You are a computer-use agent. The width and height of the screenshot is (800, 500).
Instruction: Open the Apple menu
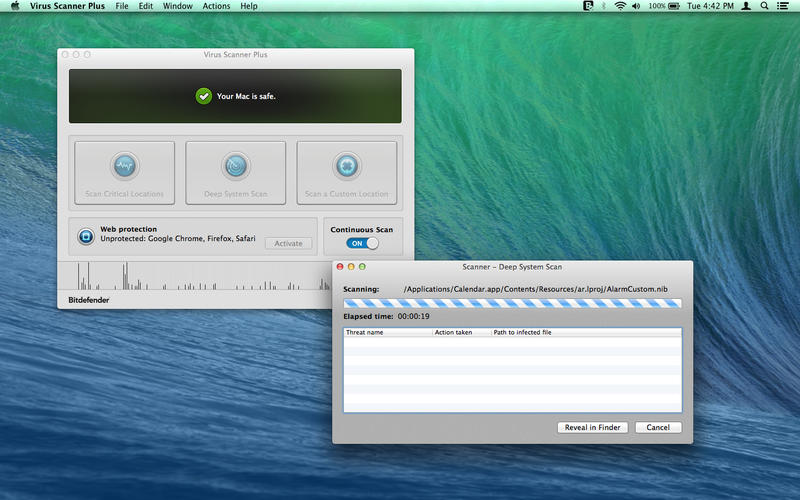coord(15,6)
